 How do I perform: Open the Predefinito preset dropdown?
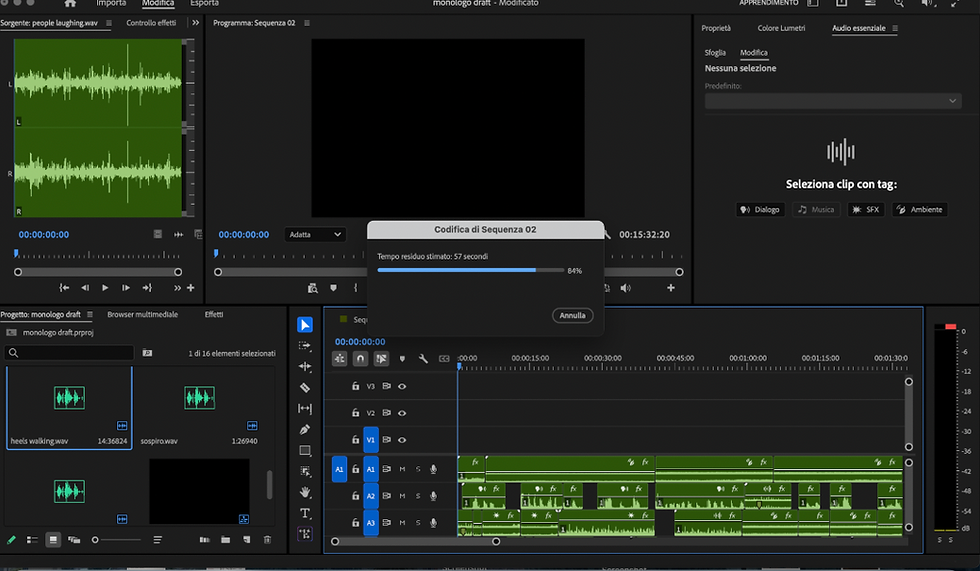[833, 101]
